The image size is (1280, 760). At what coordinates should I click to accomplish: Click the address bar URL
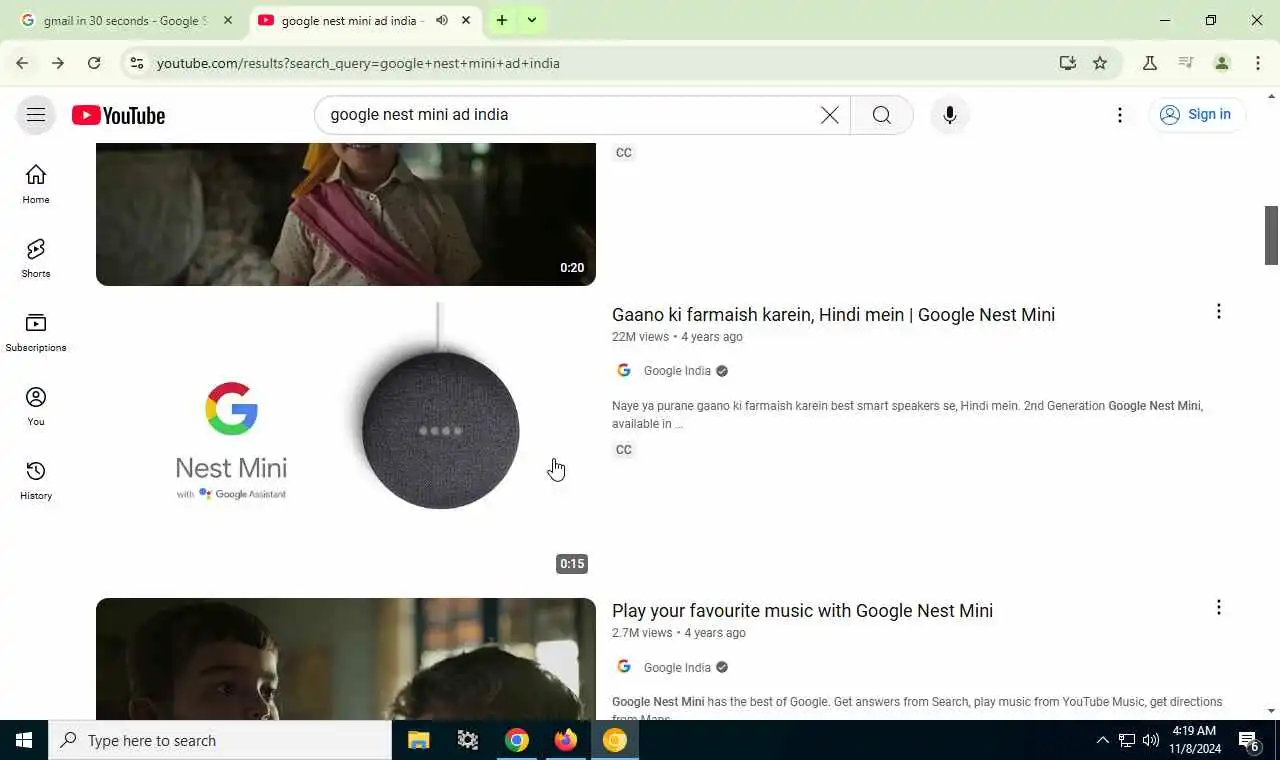point(358,63)
